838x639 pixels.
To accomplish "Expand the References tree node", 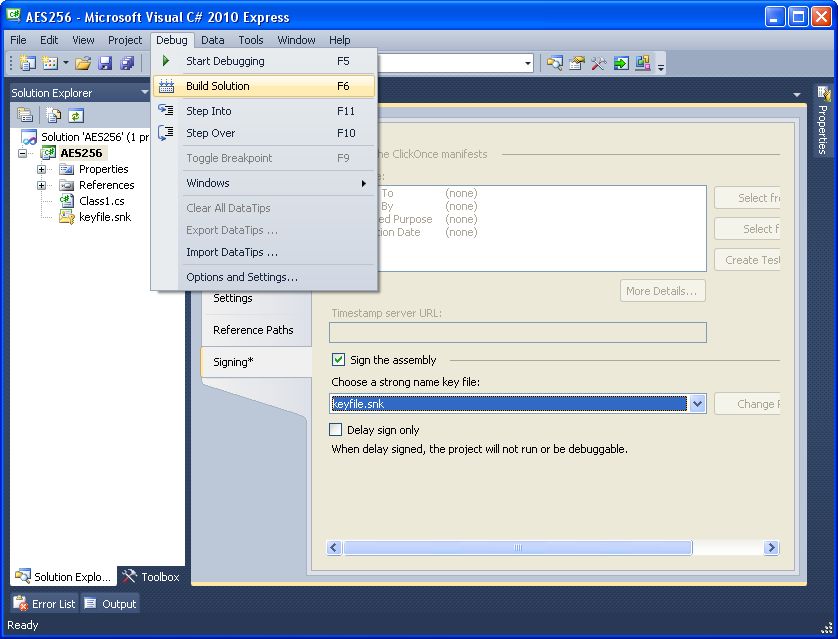I will pyautogui.click(x=42, y=185).
